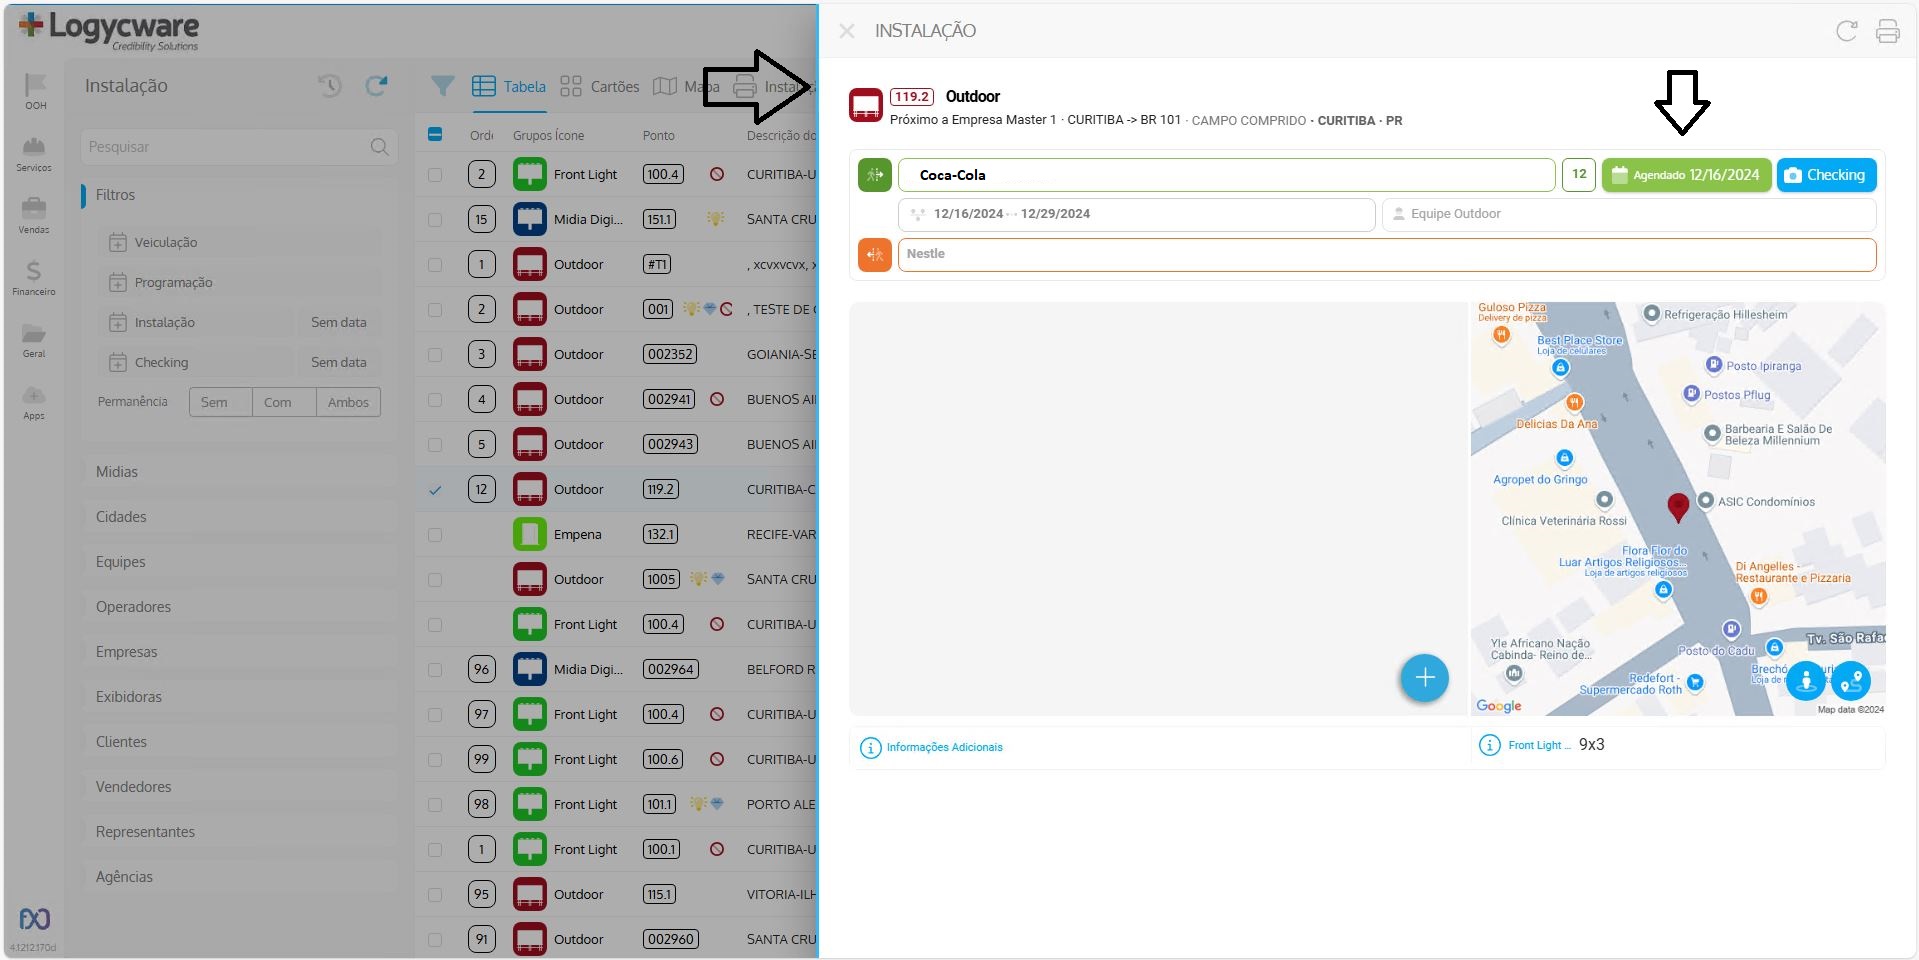1919x960 pixels.
Task: Close the Instalação detail panel
Action: click(847, 31)
